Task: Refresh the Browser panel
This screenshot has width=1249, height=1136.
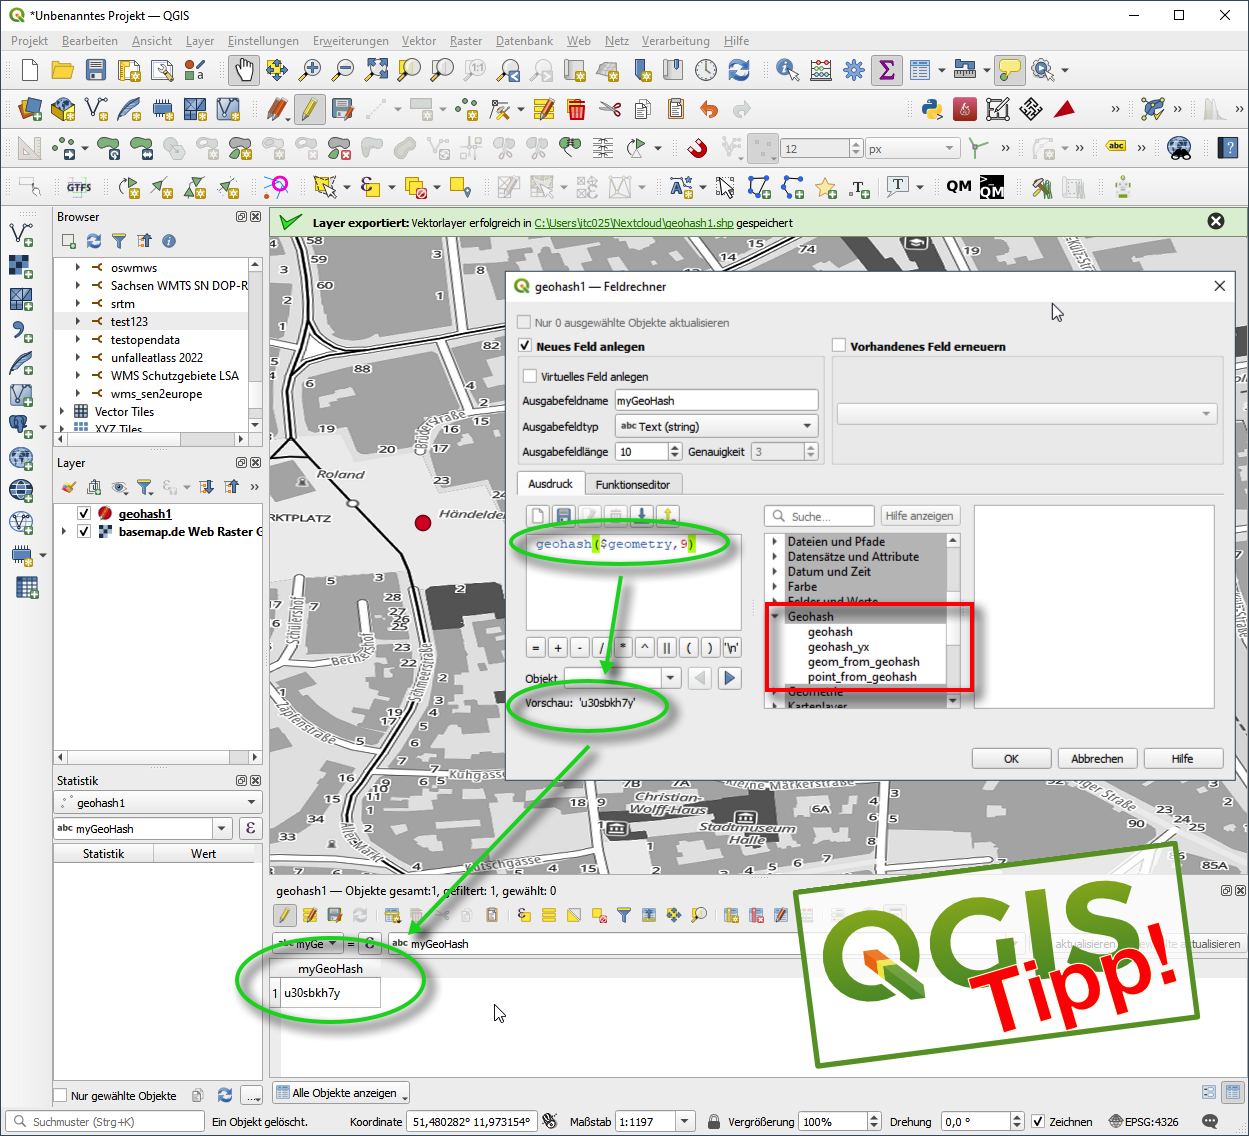Action: 94,241
